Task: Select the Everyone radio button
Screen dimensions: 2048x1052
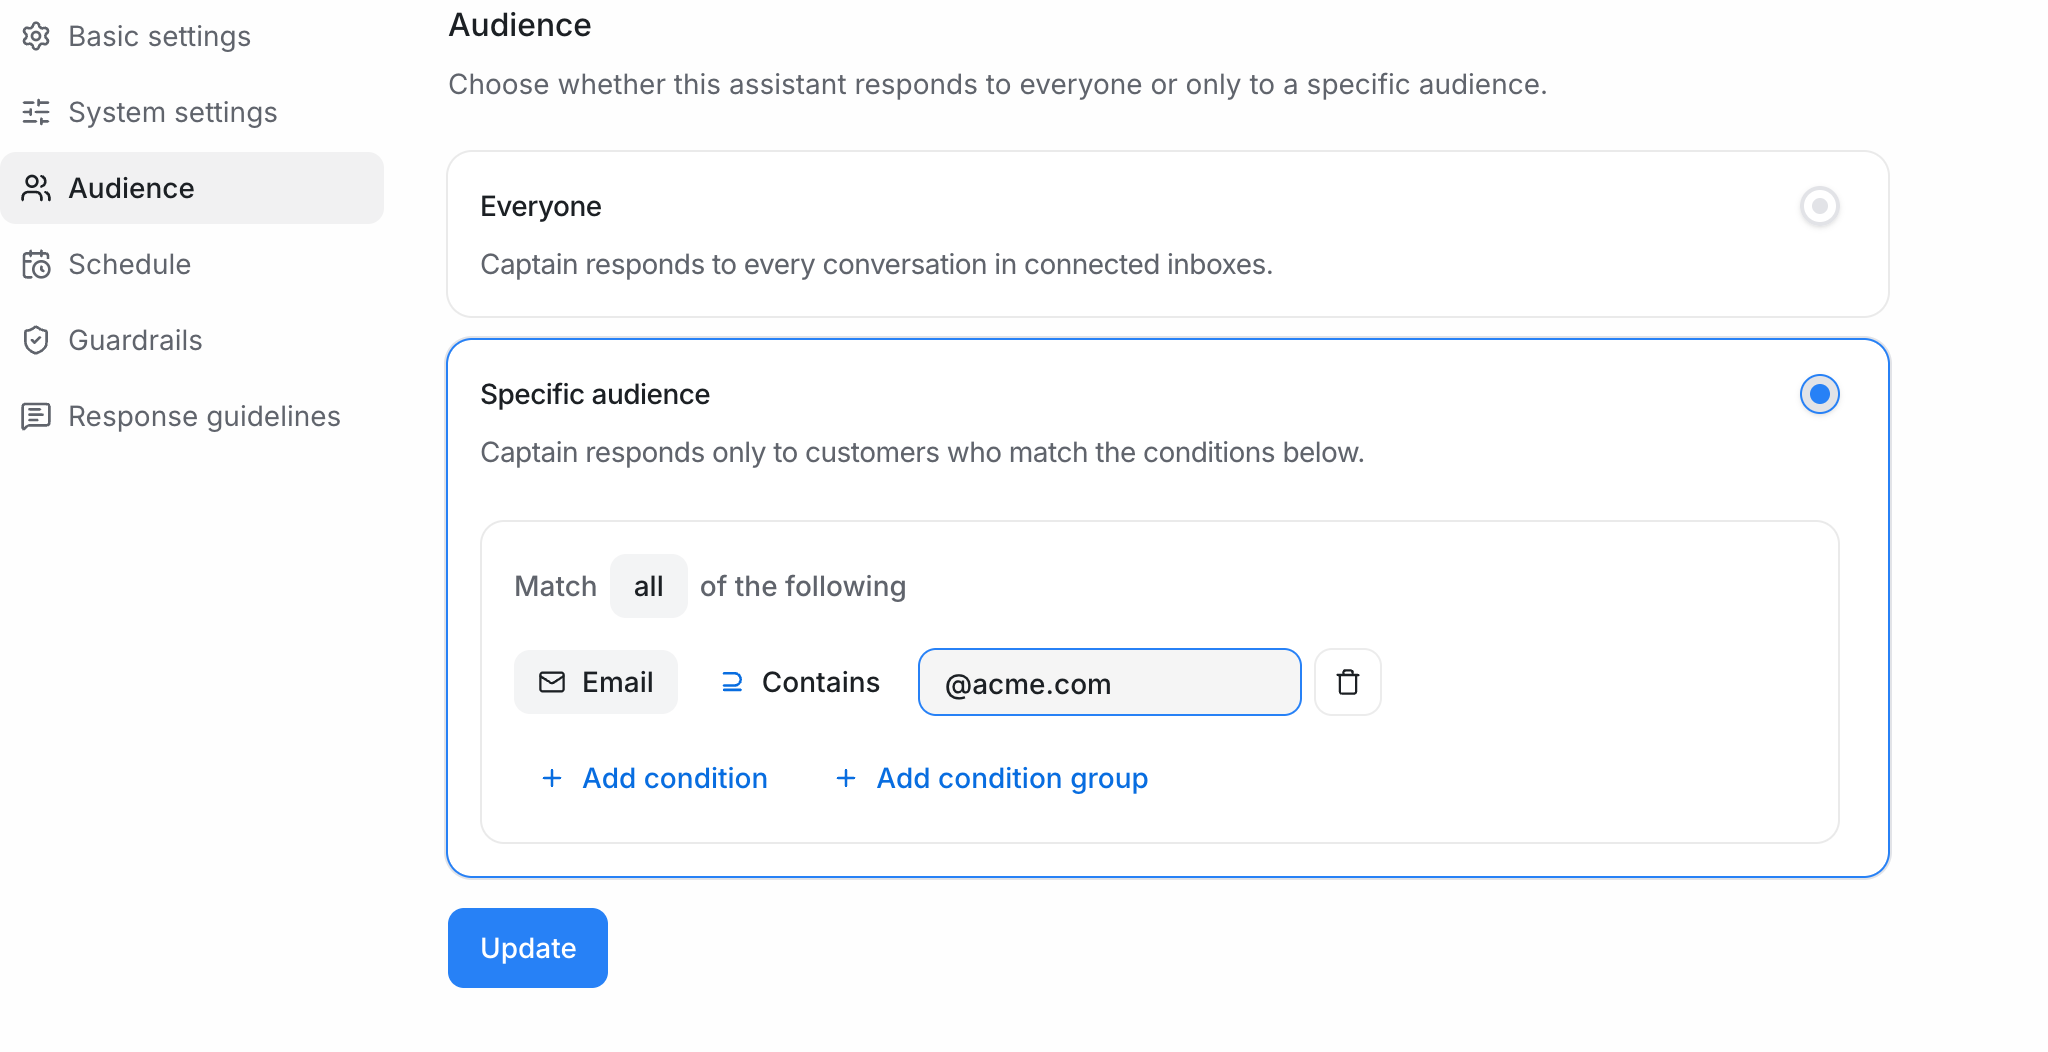Action: coord(1820,206)
